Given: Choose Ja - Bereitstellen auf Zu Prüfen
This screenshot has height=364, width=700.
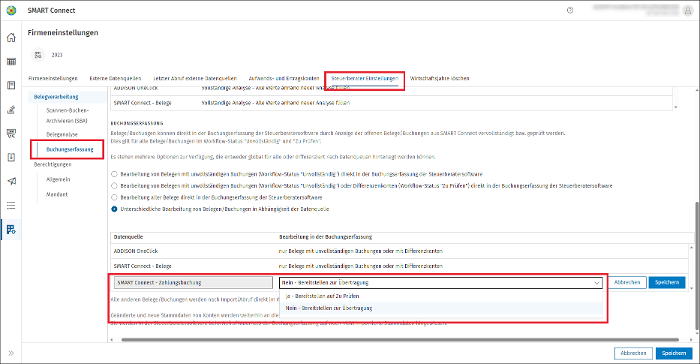Looking at the screenshot, I should (441, 296).
